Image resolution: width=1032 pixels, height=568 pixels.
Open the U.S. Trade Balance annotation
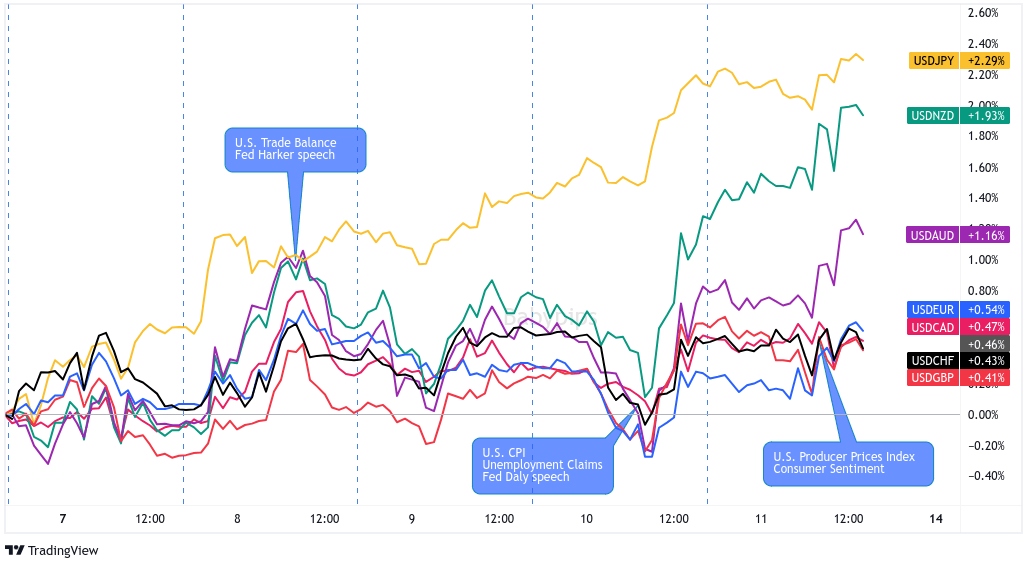click(294, 149)
